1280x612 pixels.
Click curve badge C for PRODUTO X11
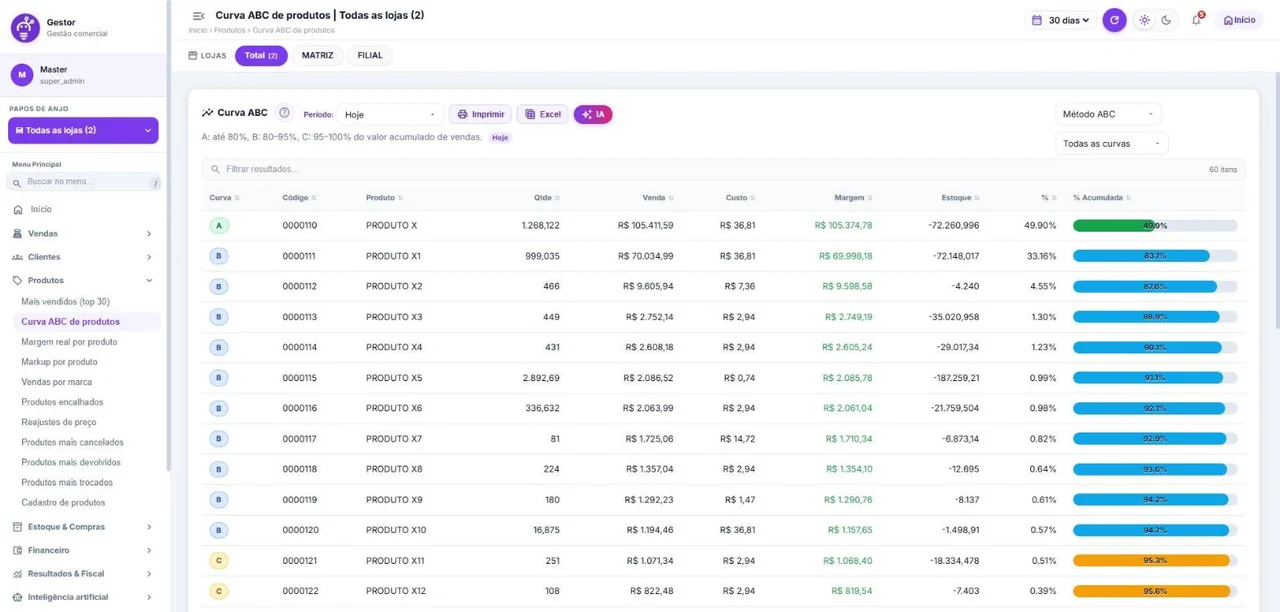pos(219,561)
